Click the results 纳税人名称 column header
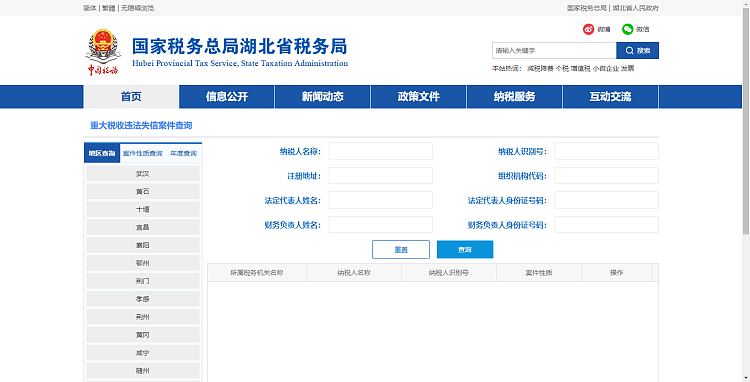The image size is (750, 382). pos(354,273)
